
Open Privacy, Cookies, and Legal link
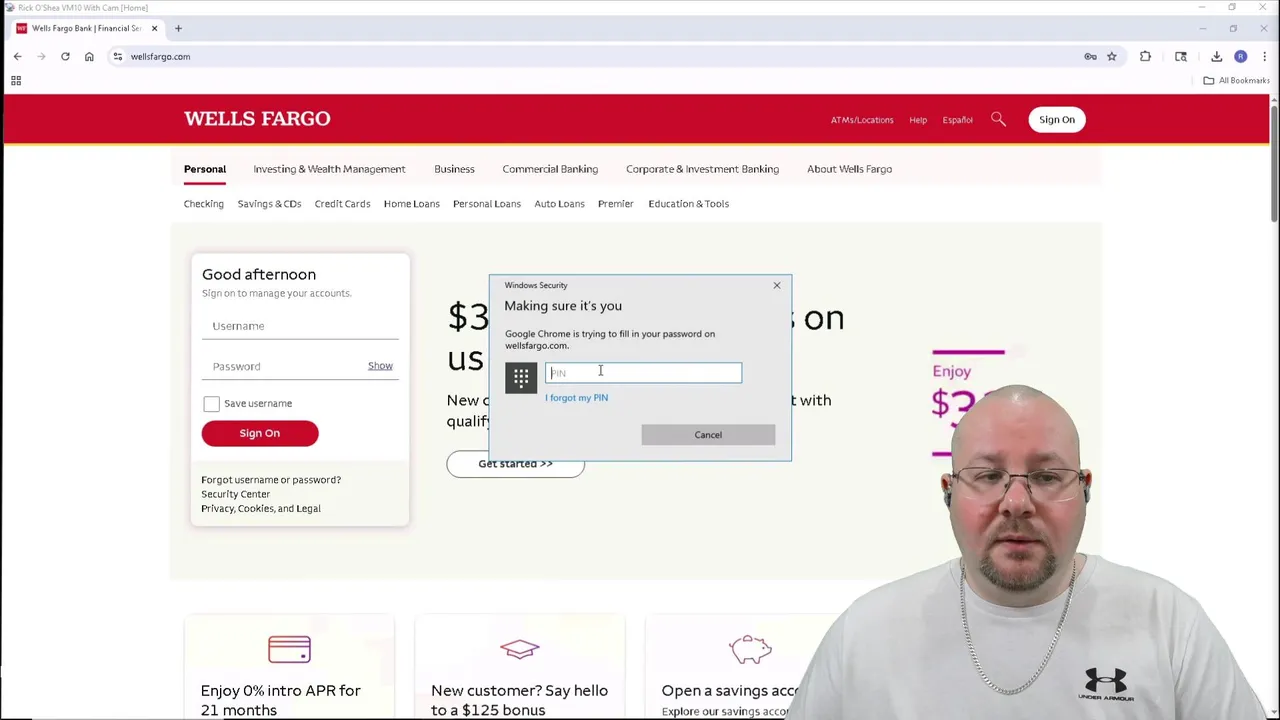[x=261, y=509]
